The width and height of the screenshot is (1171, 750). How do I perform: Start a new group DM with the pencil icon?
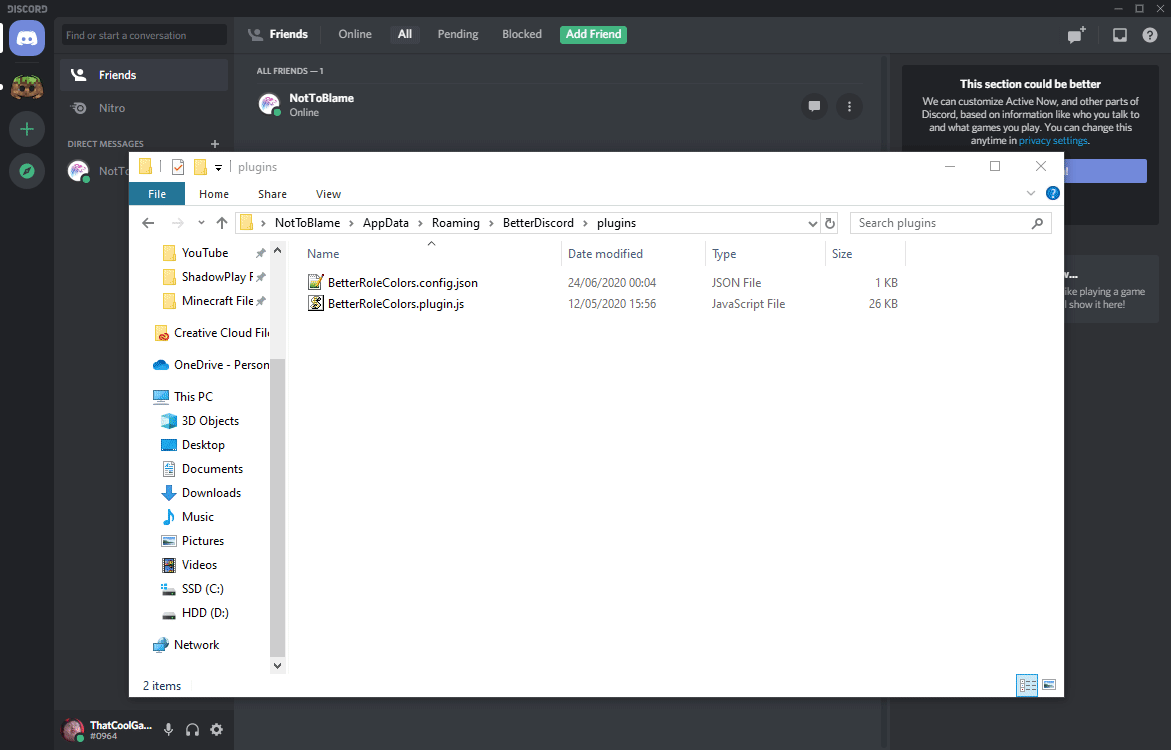pos(1076,34)
